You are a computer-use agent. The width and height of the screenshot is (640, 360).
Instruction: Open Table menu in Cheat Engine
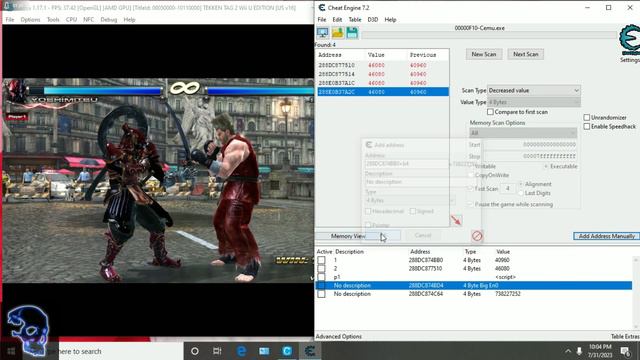[355, 20]
